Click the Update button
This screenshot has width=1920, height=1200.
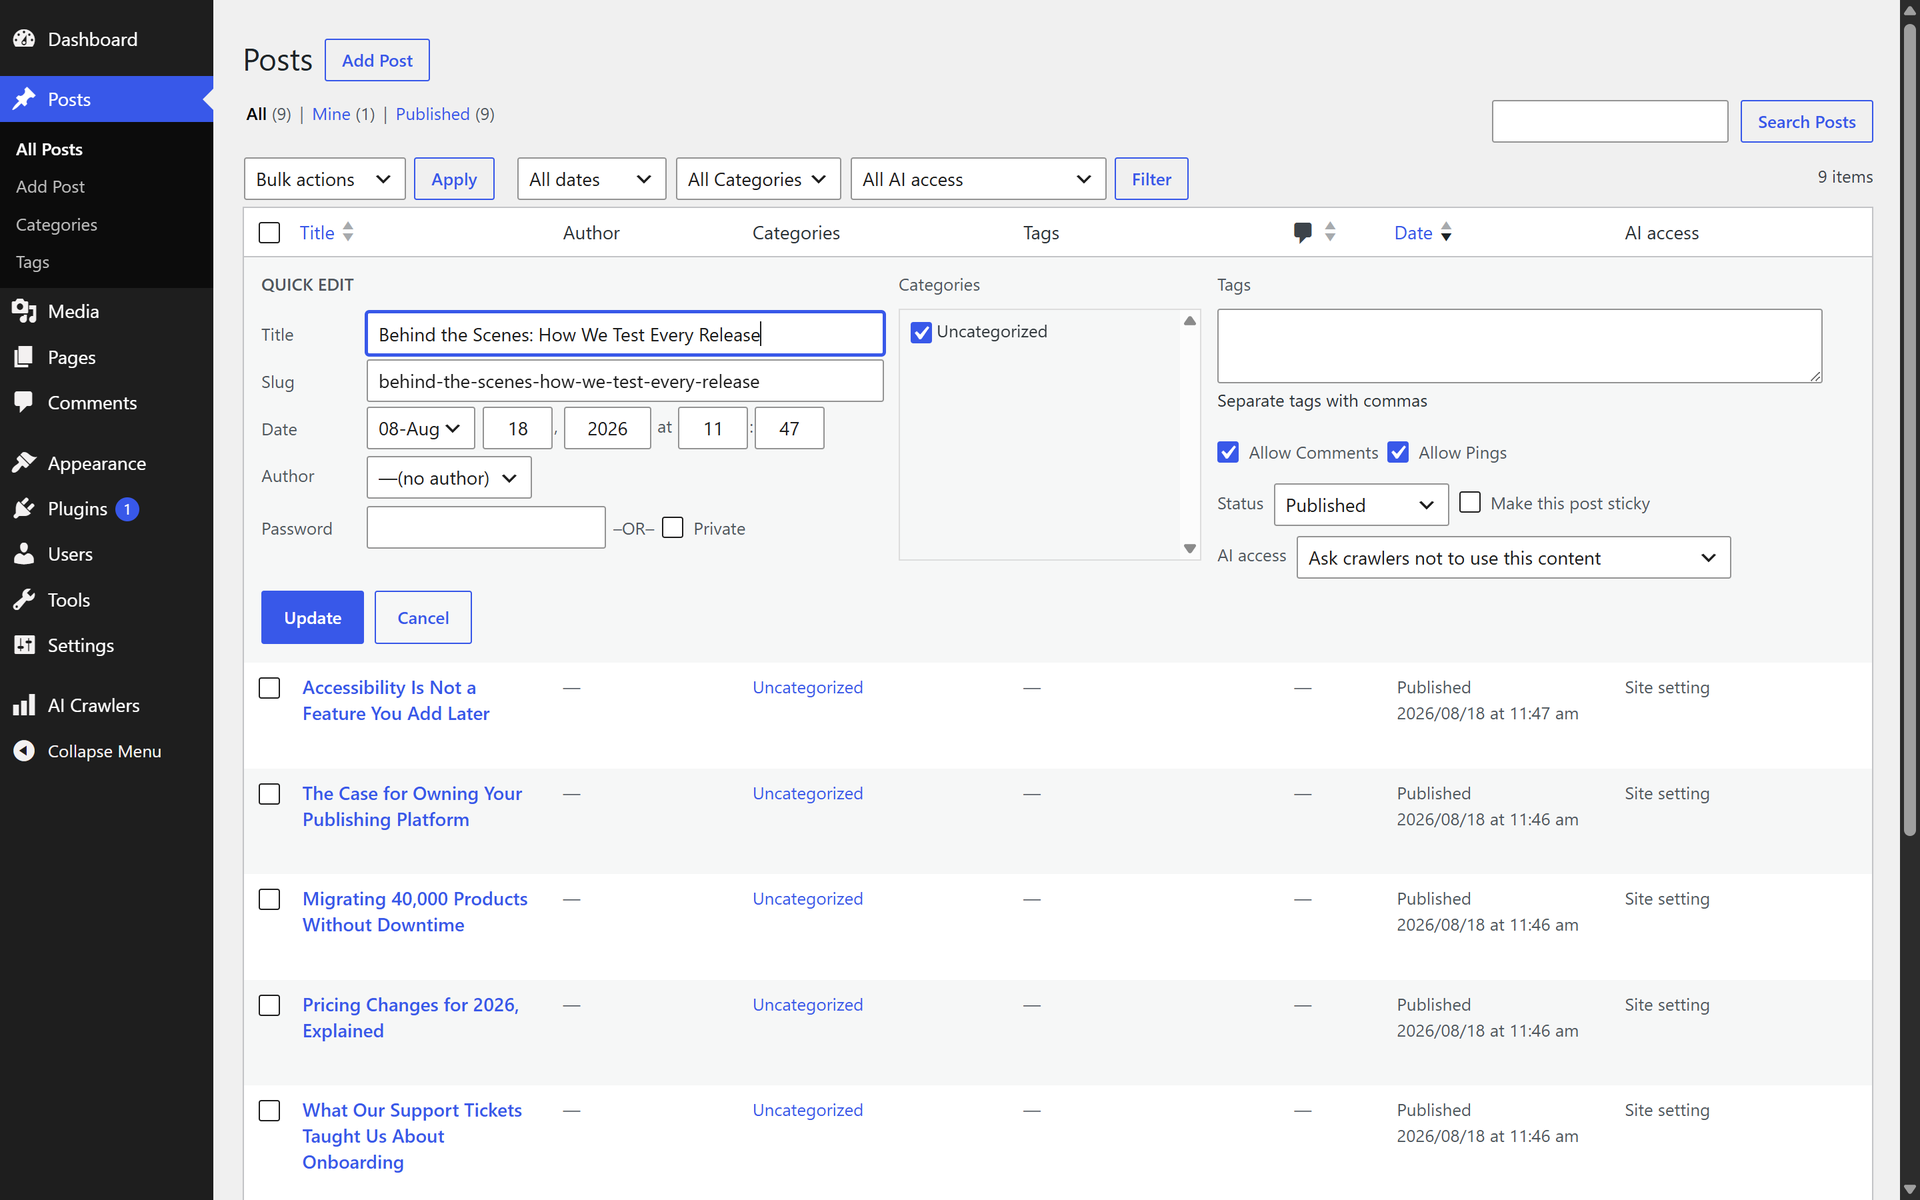(x=312, y=617)
